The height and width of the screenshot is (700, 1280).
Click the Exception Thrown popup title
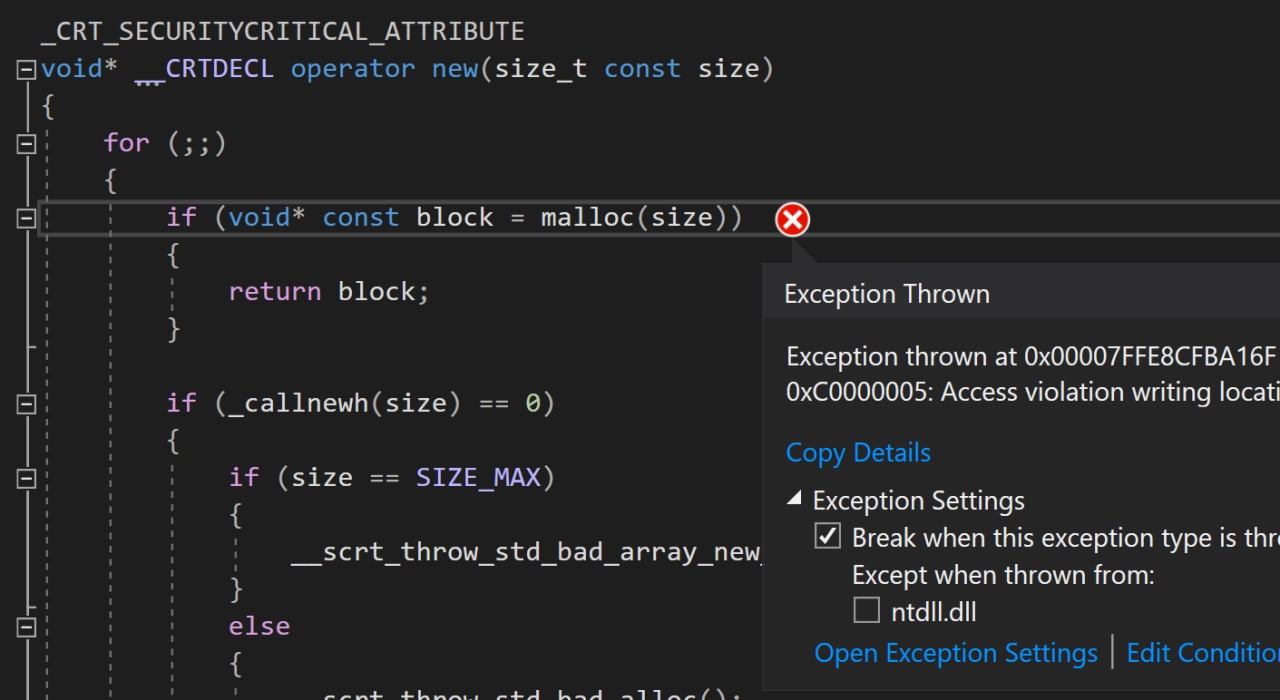(x=887, y=294)
